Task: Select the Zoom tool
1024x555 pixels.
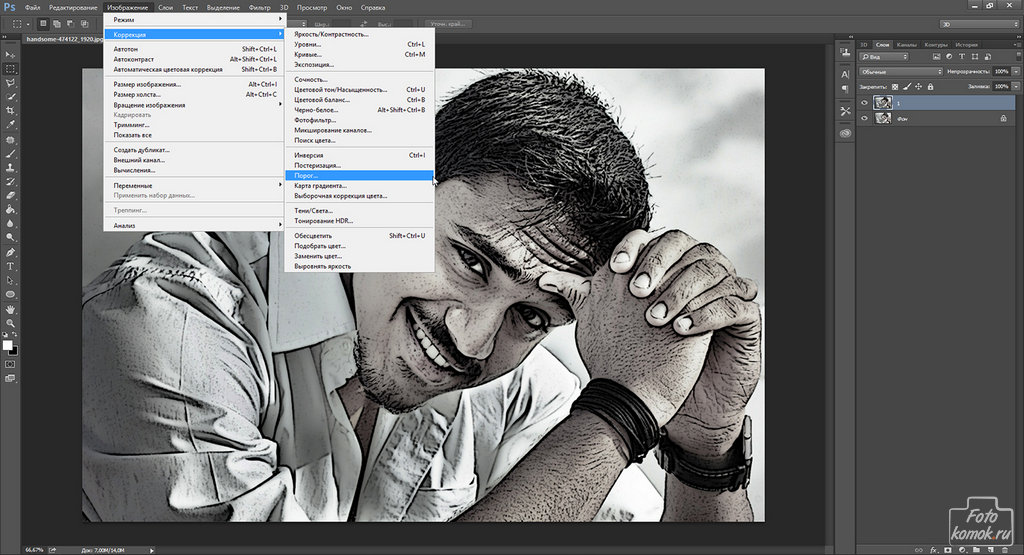Action: click(10, 323)
